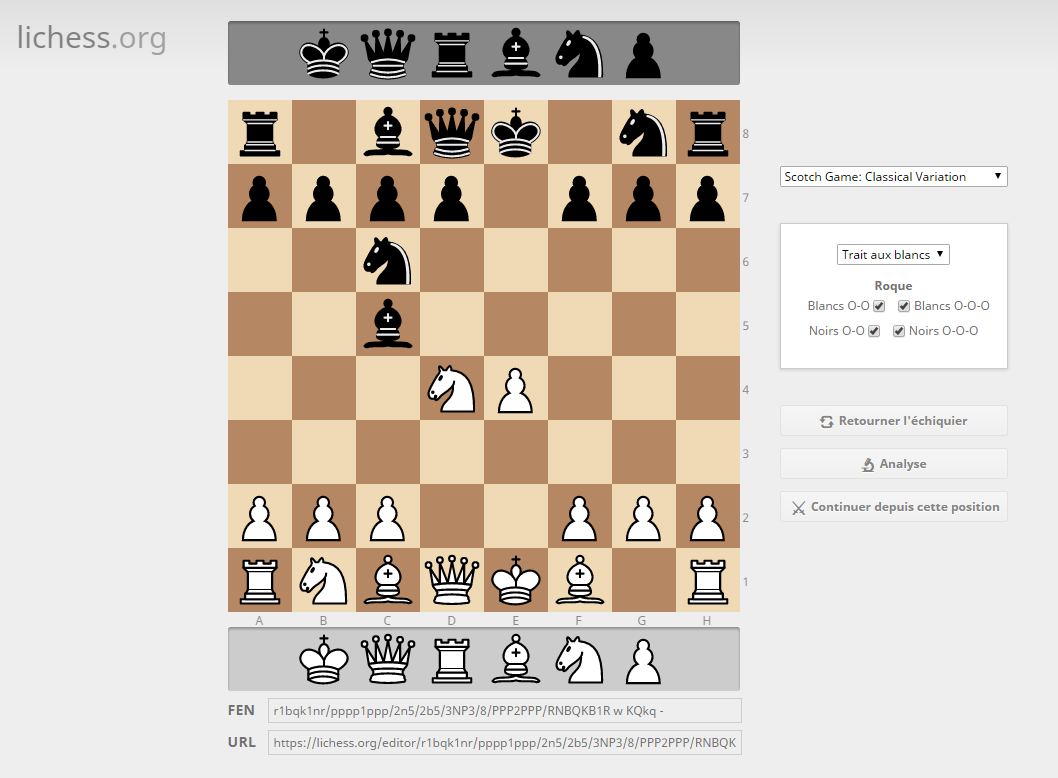1058x778 pixels.
Task: Select the FEN text field
Action: [x=504, y=710]
